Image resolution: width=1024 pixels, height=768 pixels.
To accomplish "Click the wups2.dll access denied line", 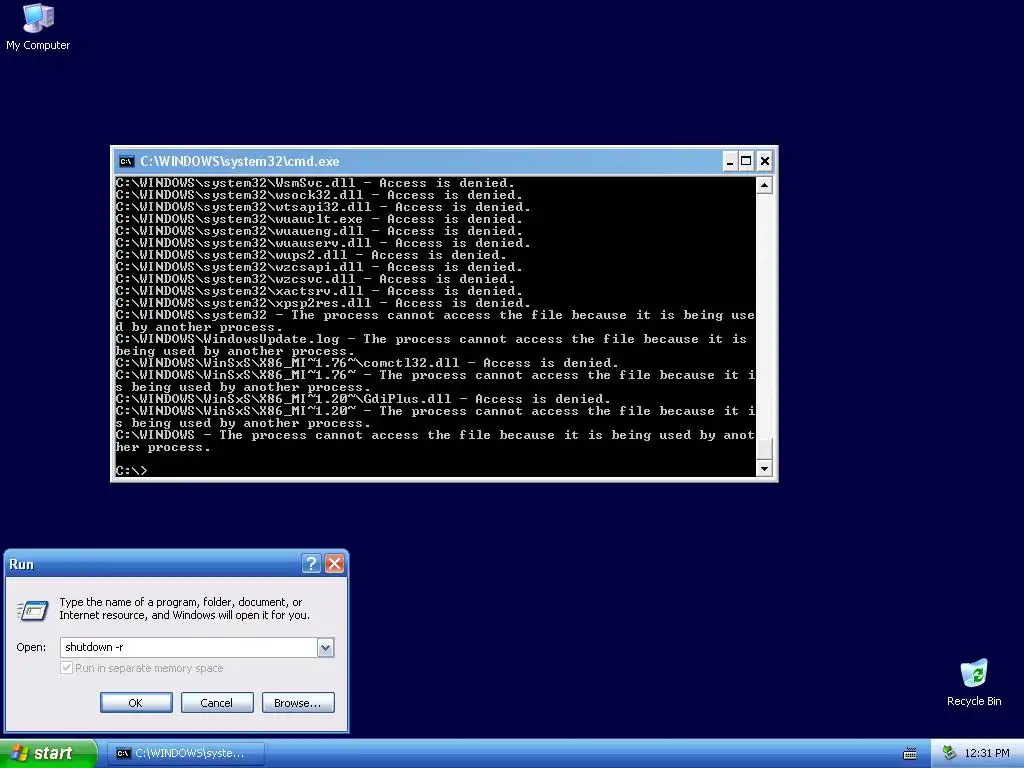I will click(x=312, y=255).
